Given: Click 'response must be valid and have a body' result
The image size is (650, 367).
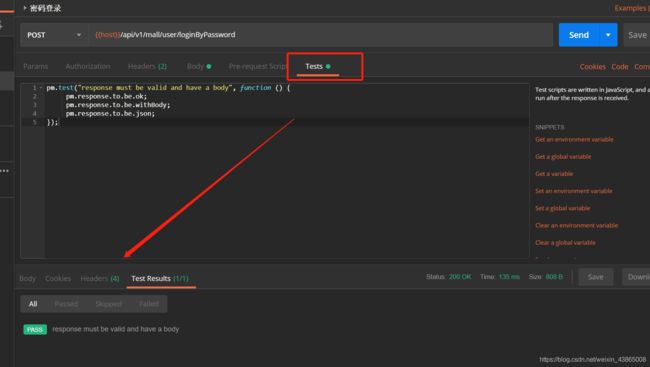Looking at the screenshot, I should click(116, 329).
